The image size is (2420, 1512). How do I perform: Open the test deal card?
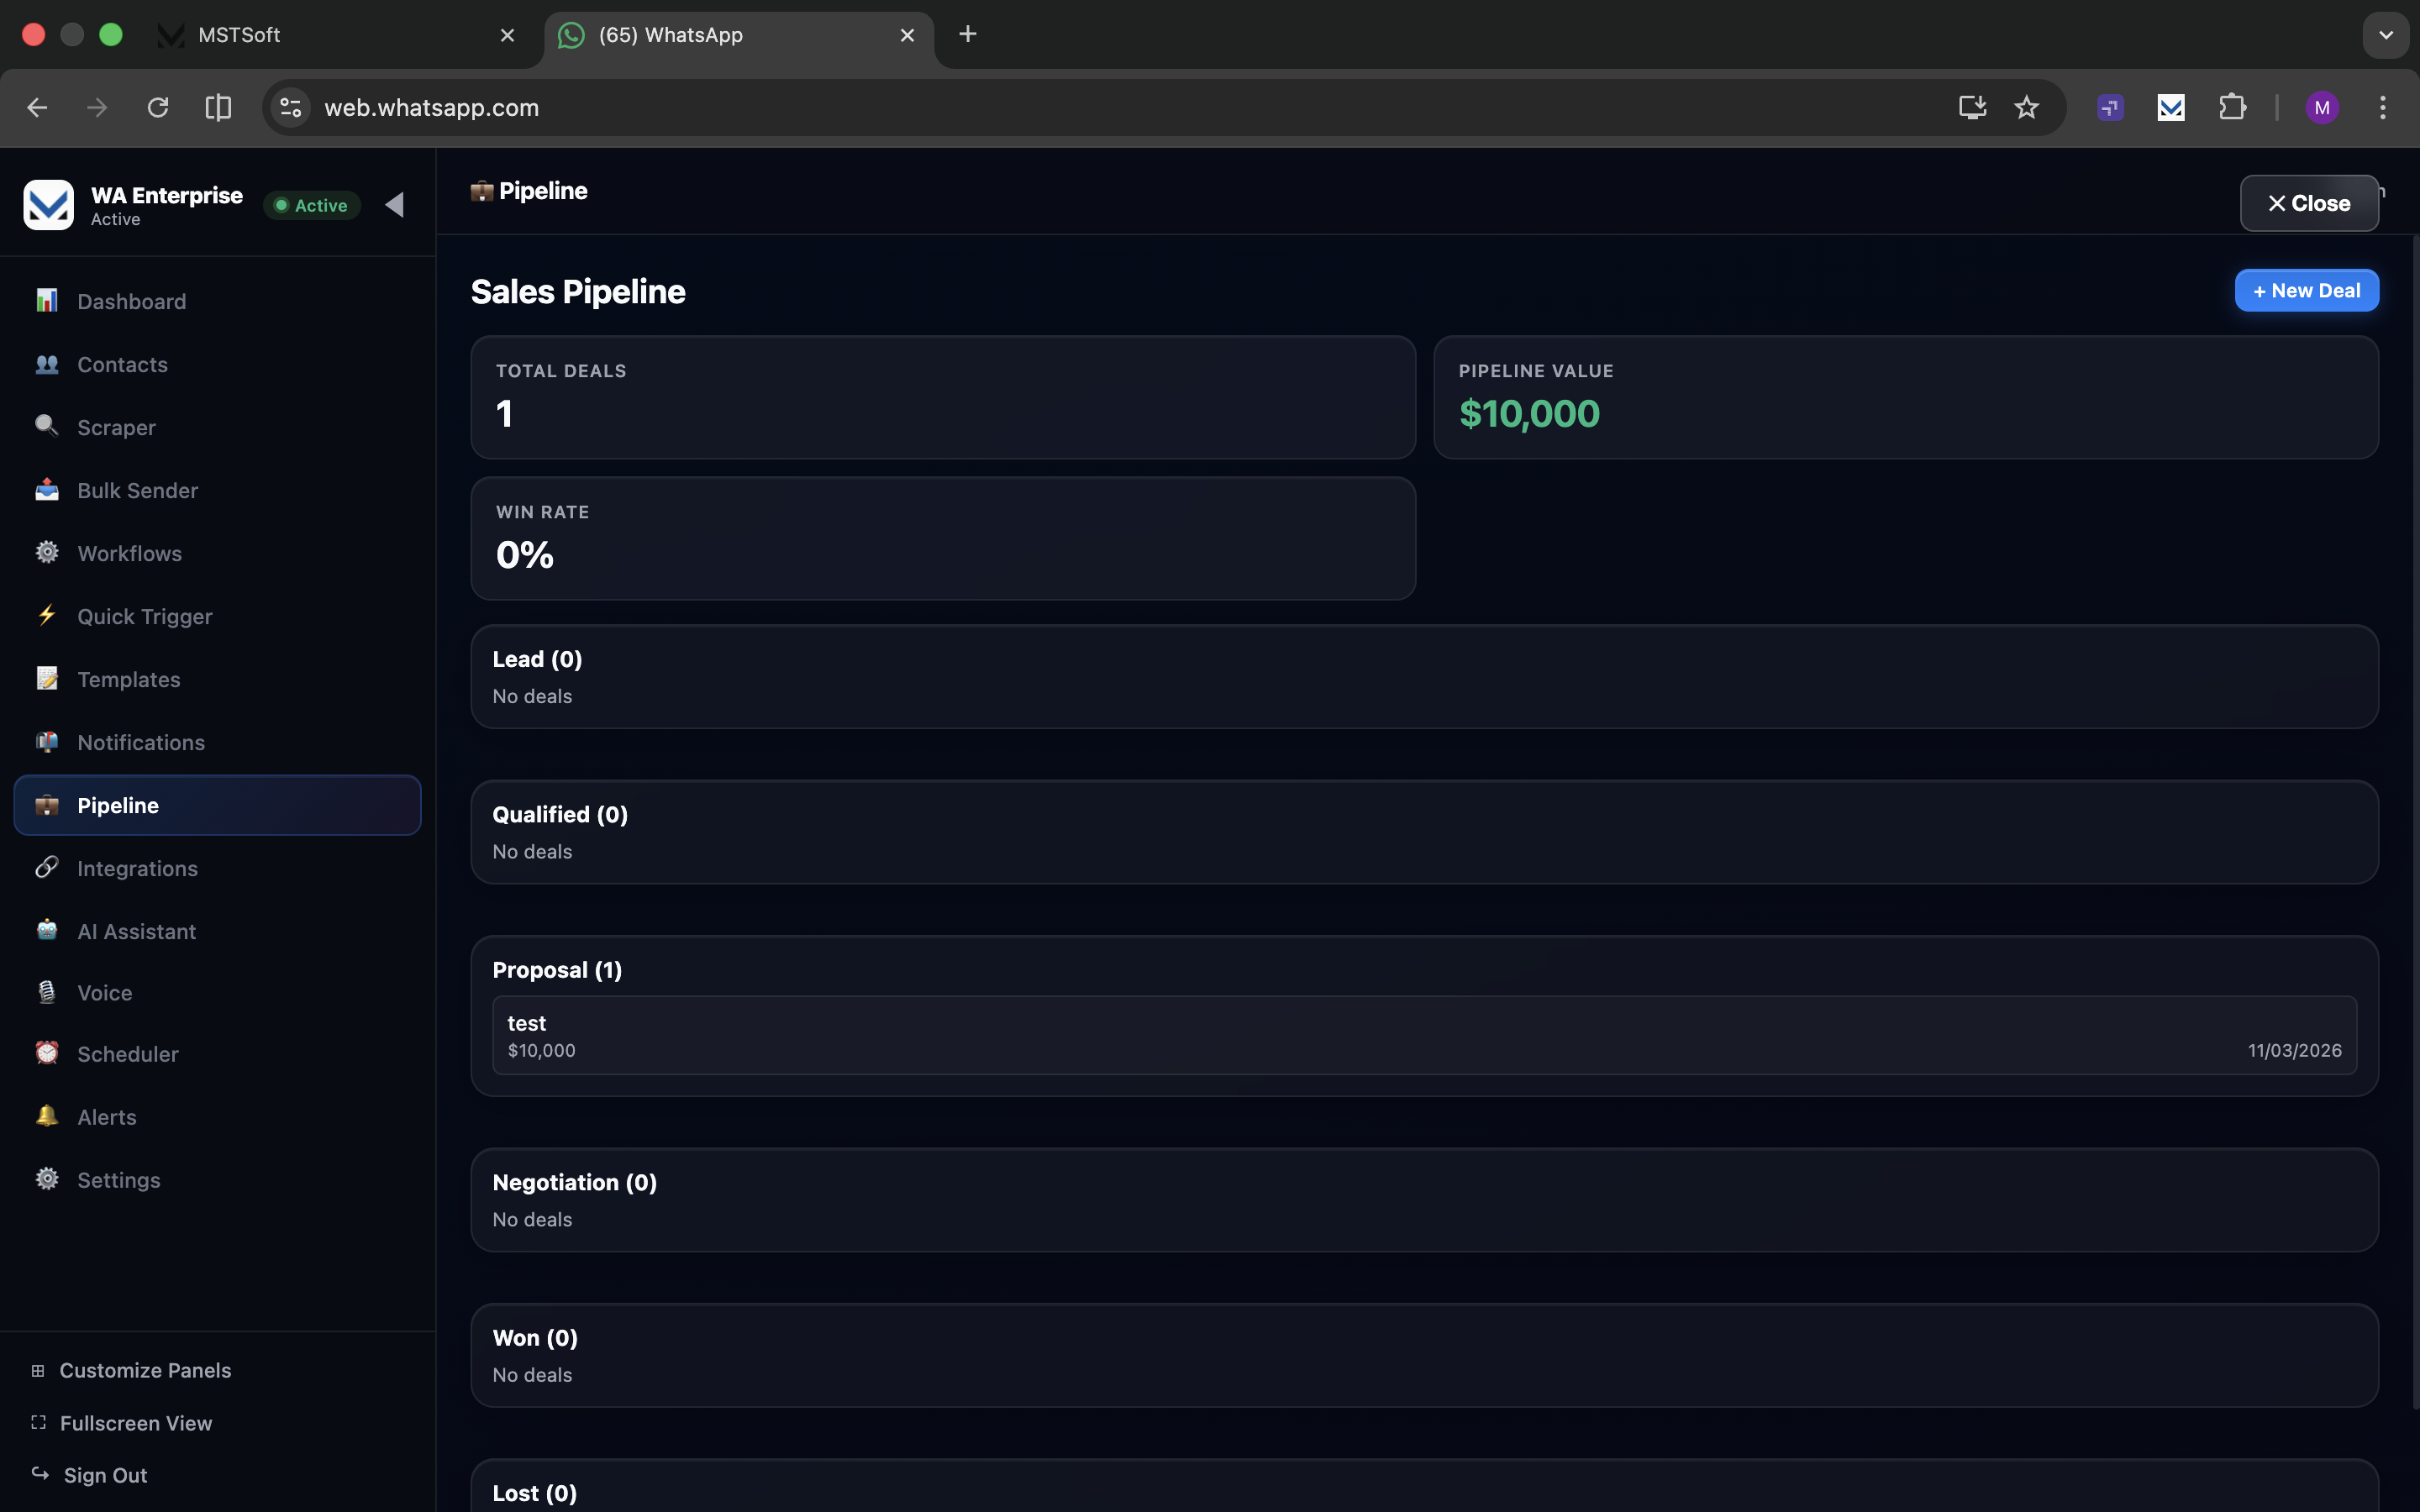coord(1423,1035)
